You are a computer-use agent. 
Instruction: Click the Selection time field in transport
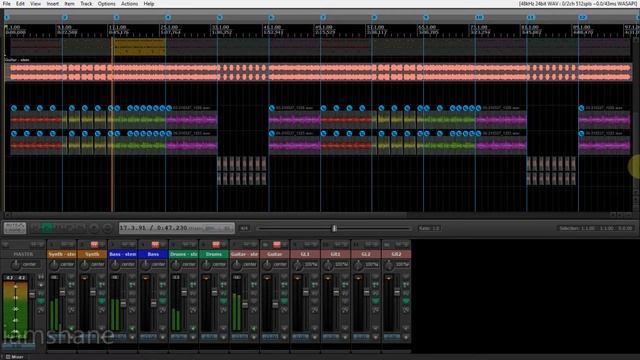click(x=596, y=228)
